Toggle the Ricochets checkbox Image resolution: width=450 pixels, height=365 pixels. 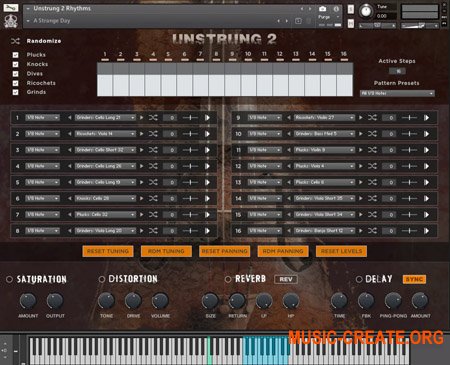coord(15,83)
